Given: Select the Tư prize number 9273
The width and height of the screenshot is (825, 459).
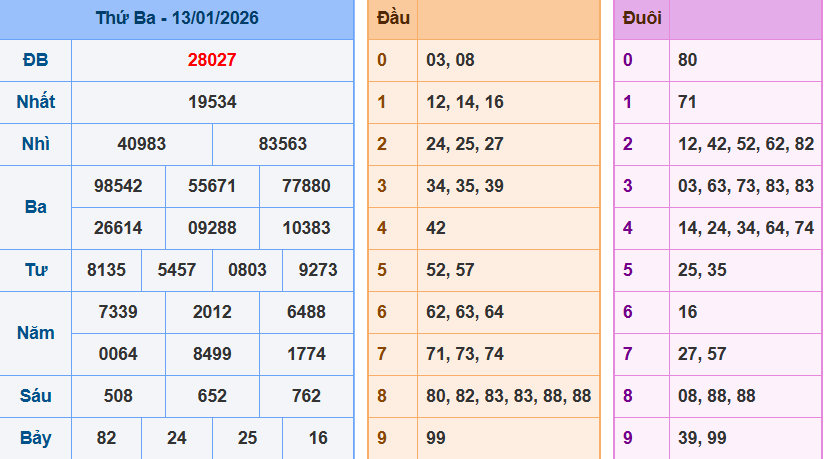Looking at the screenshot, I should point(318,270).
